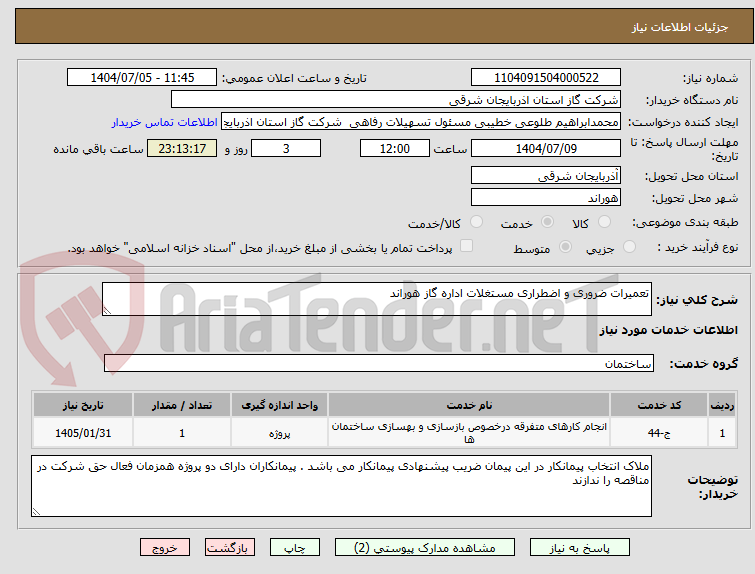
Task: Click the quantity cell in row ج-44
Action: click(182, 433)
